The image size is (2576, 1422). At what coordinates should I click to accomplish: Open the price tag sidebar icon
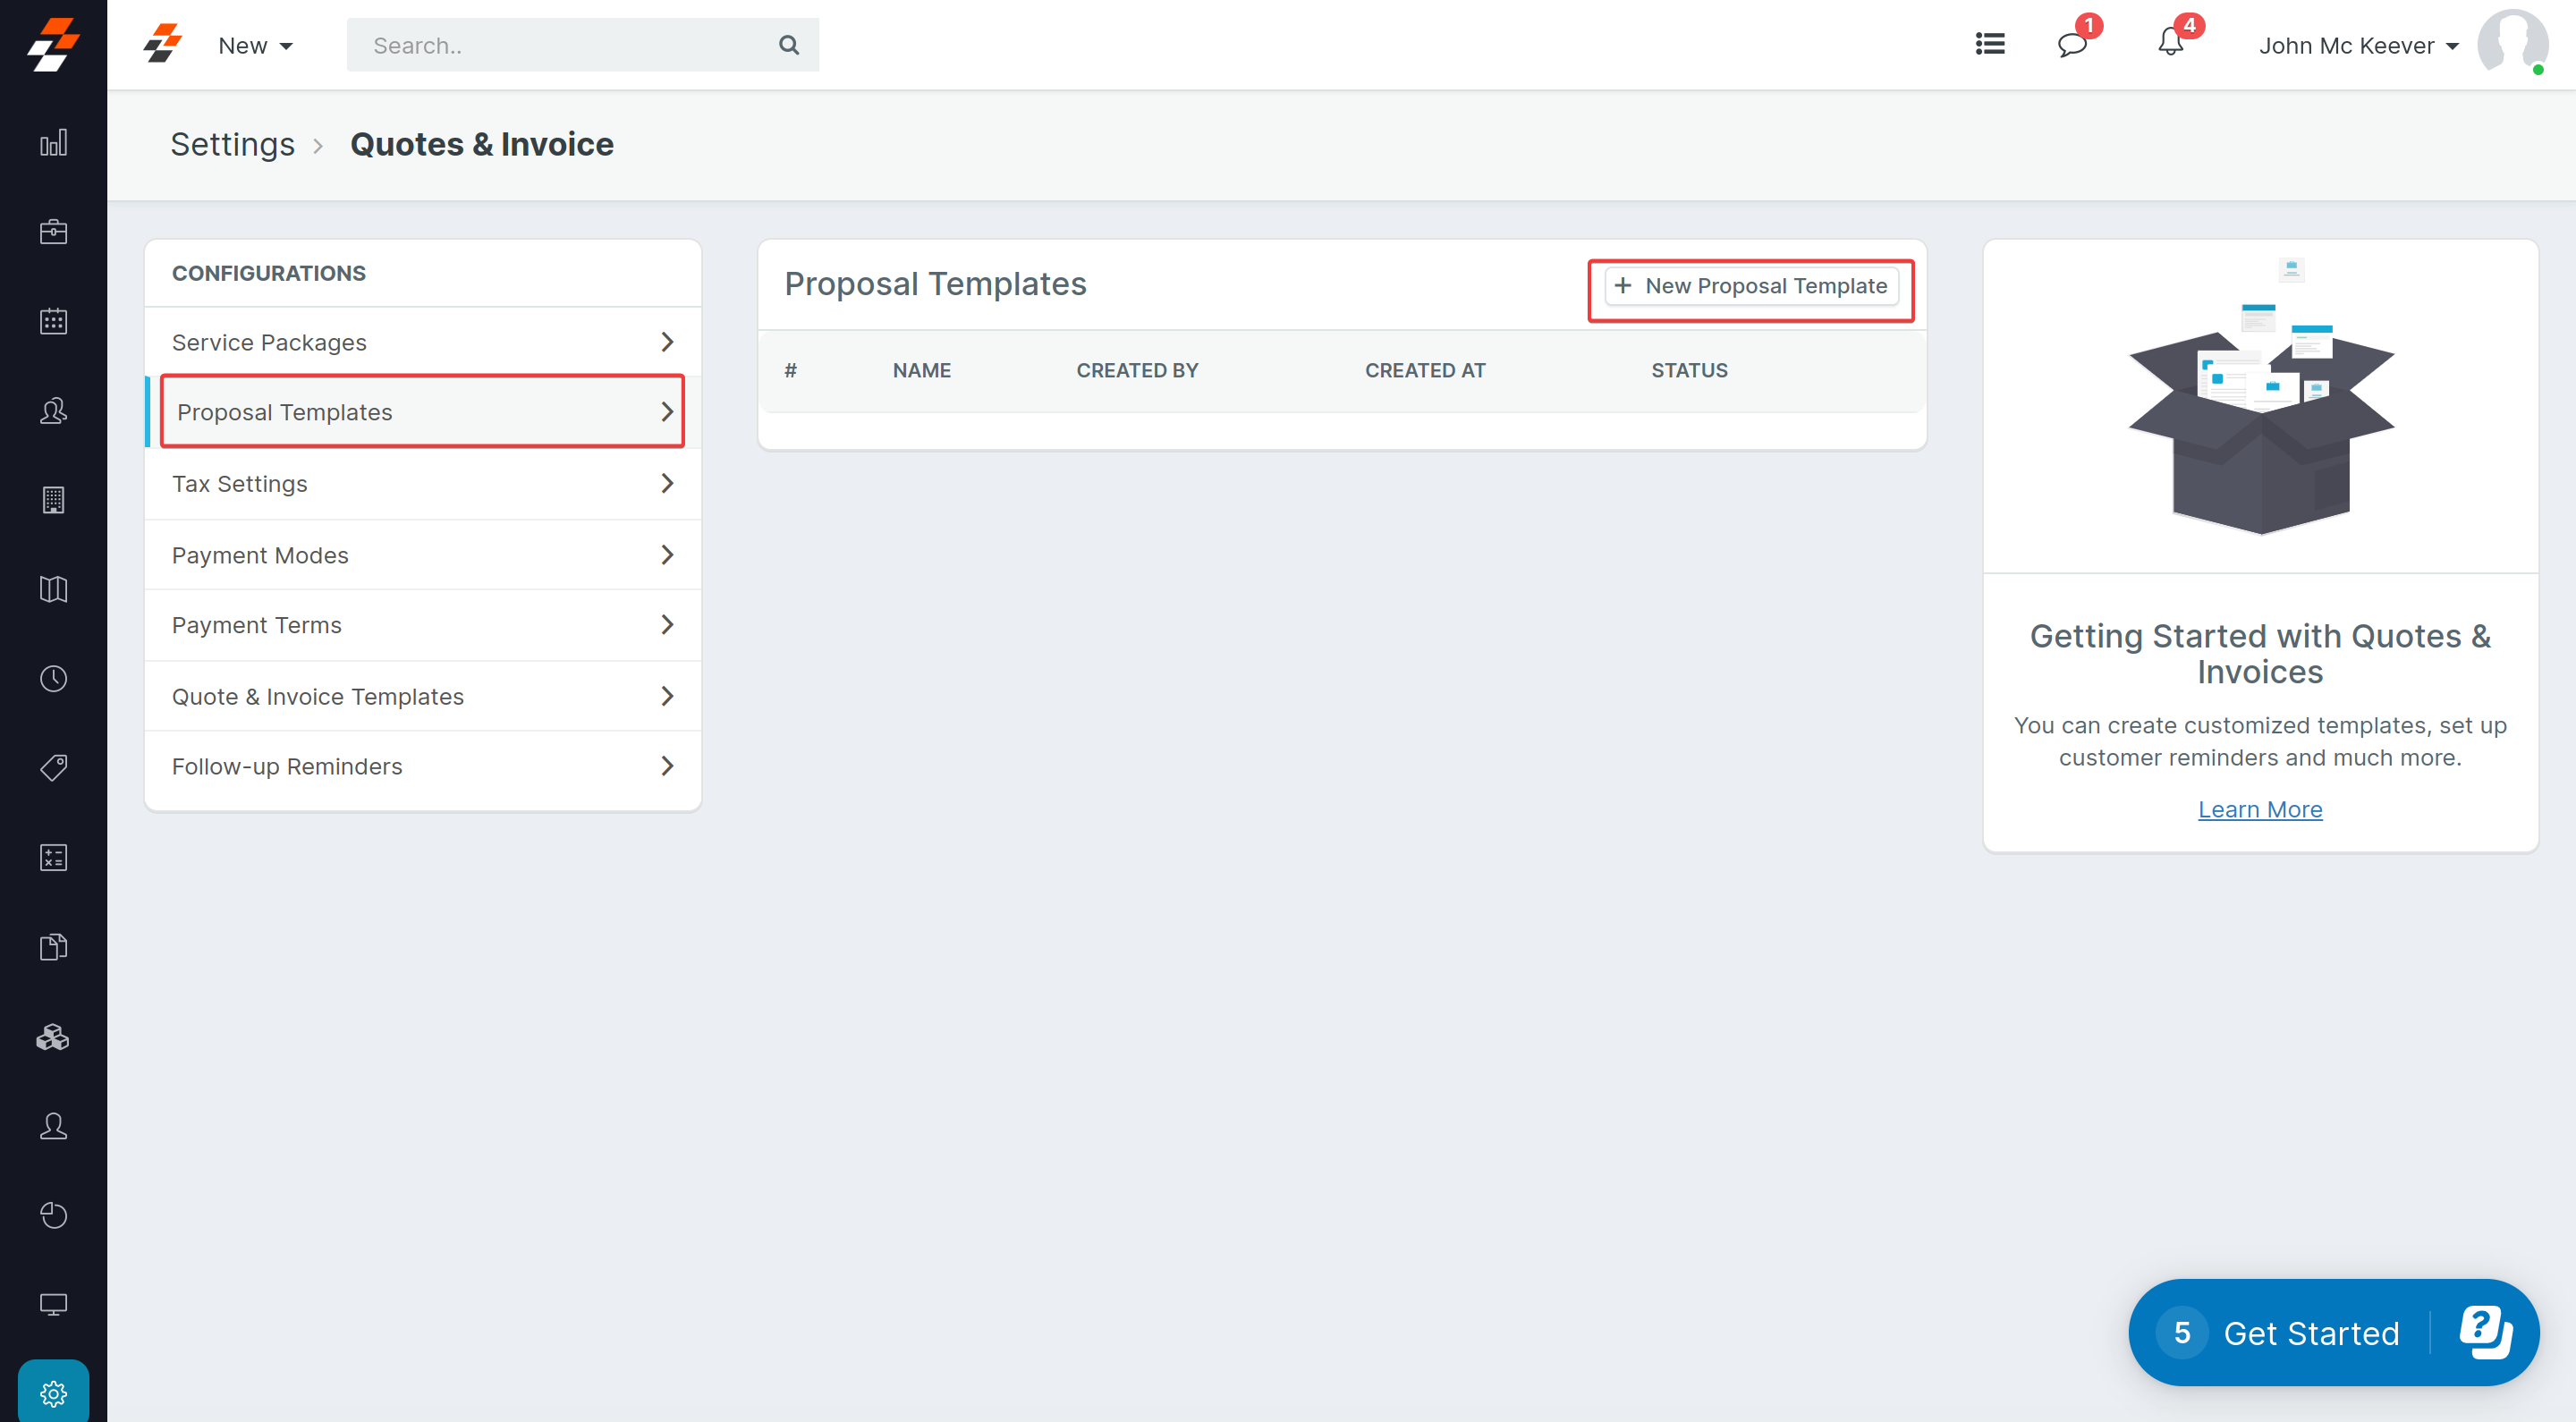click(53, 768)
